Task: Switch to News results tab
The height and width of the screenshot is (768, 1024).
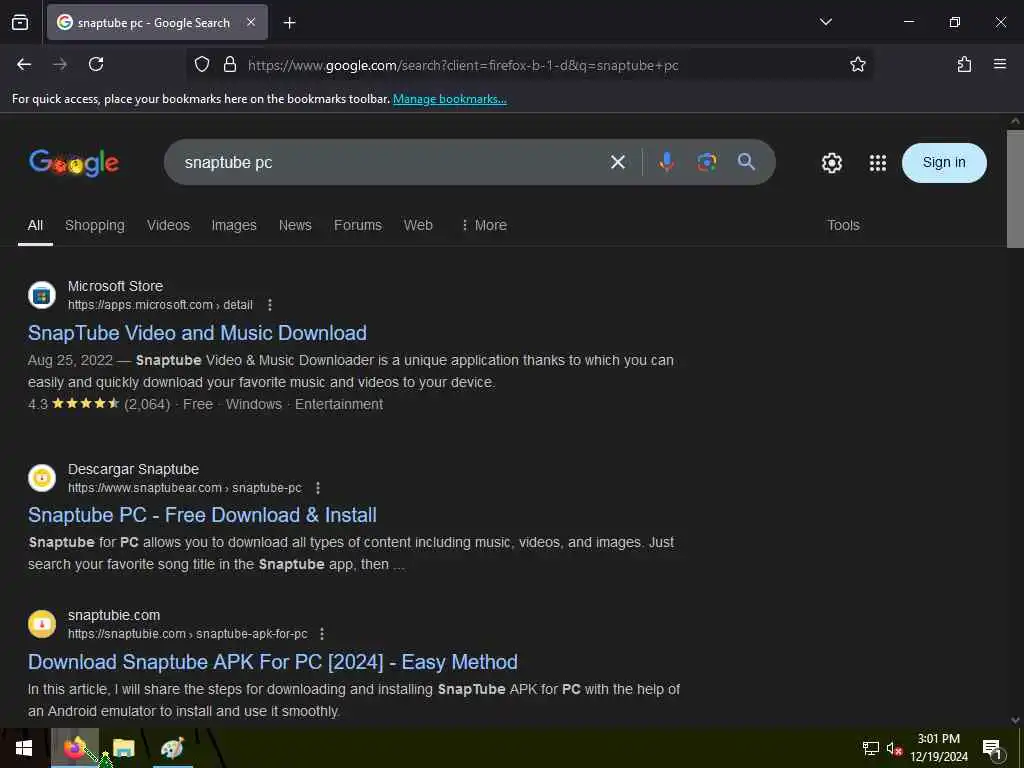Action: (295, 225)
